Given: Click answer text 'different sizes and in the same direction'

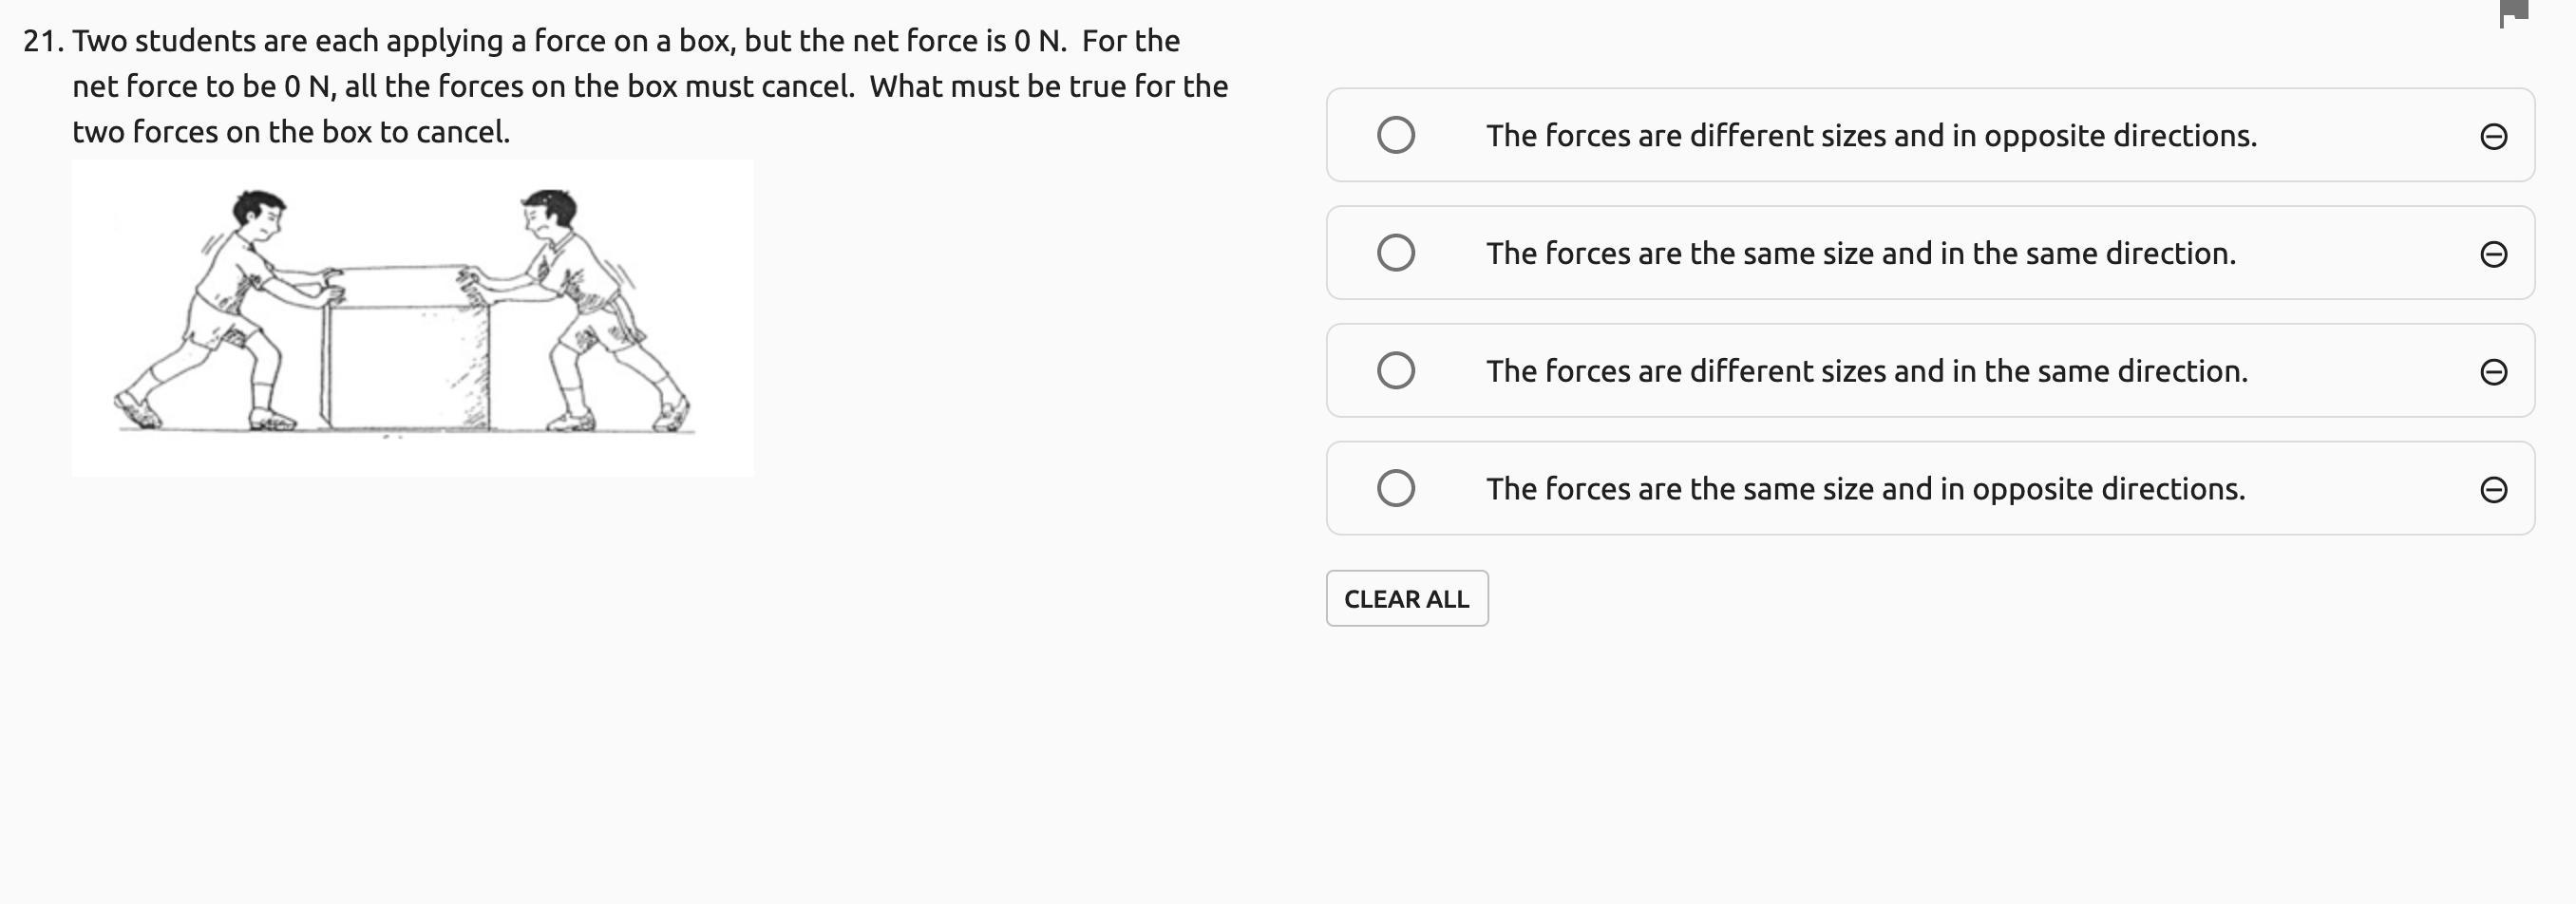Looking at the screenshot, I should [x=1866, y=372].
